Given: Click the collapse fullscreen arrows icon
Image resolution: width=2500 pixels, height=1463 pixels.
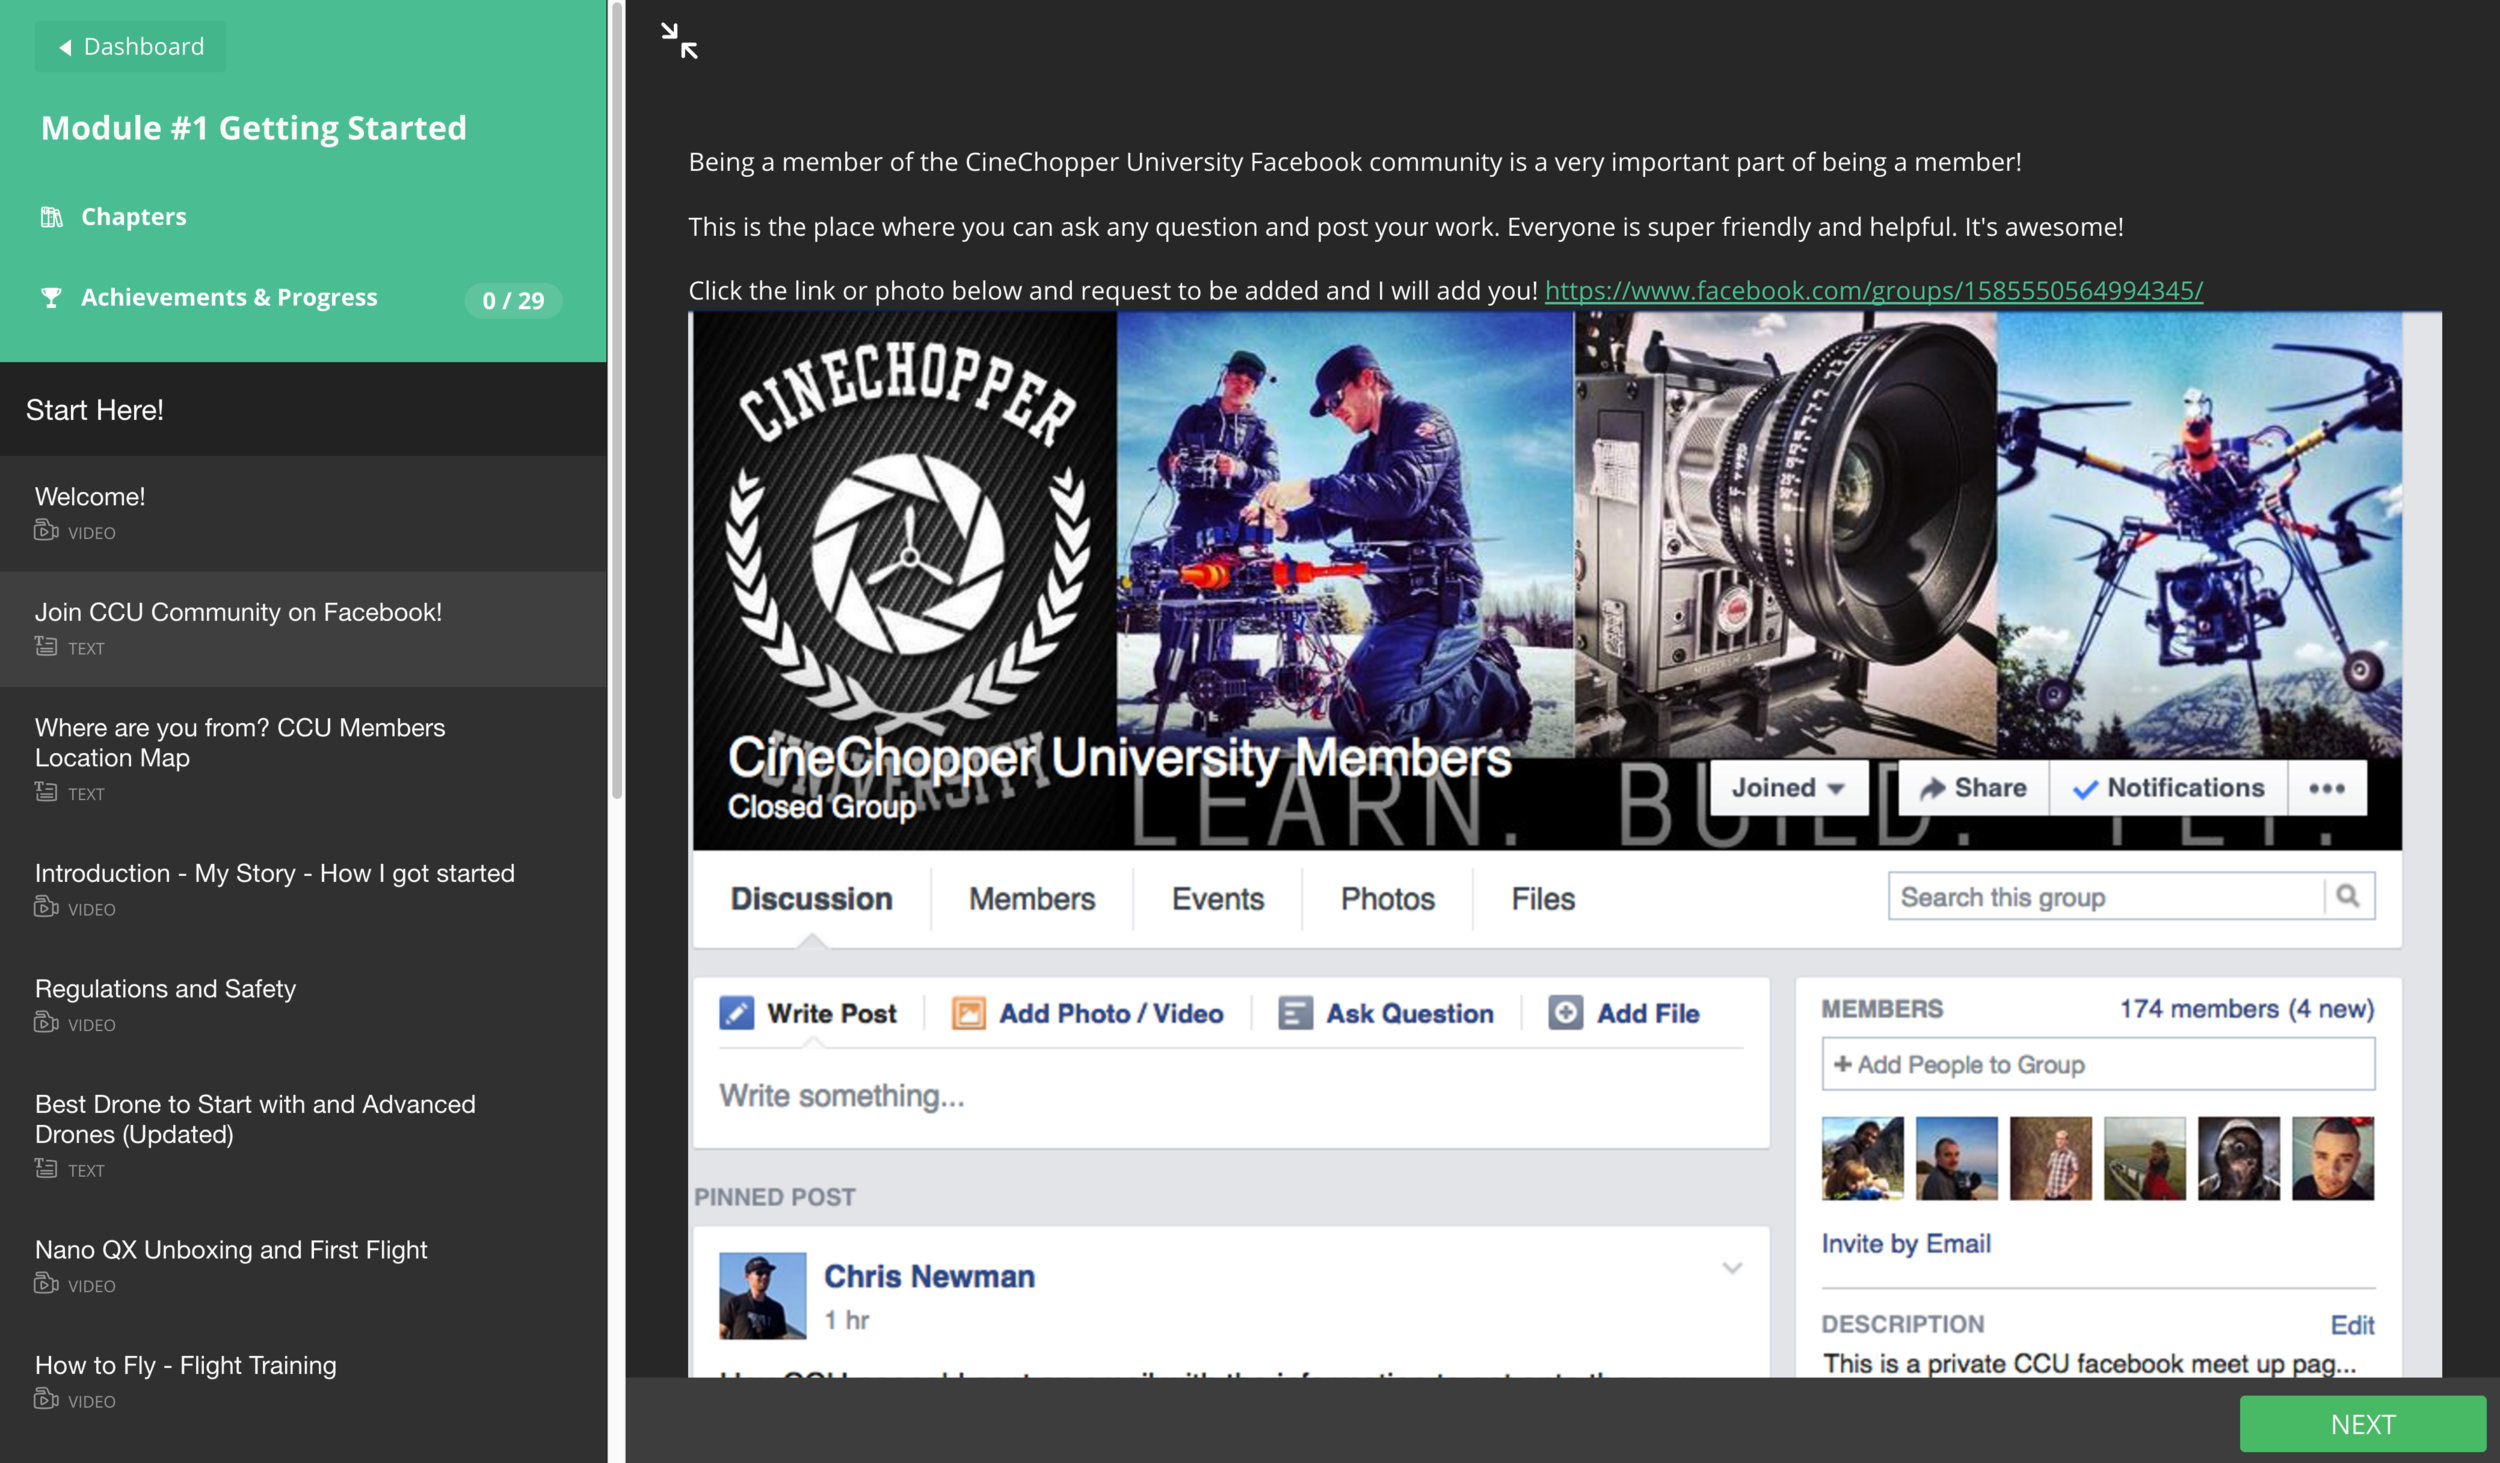Looking at the screenshot, I should coord(680,41).
